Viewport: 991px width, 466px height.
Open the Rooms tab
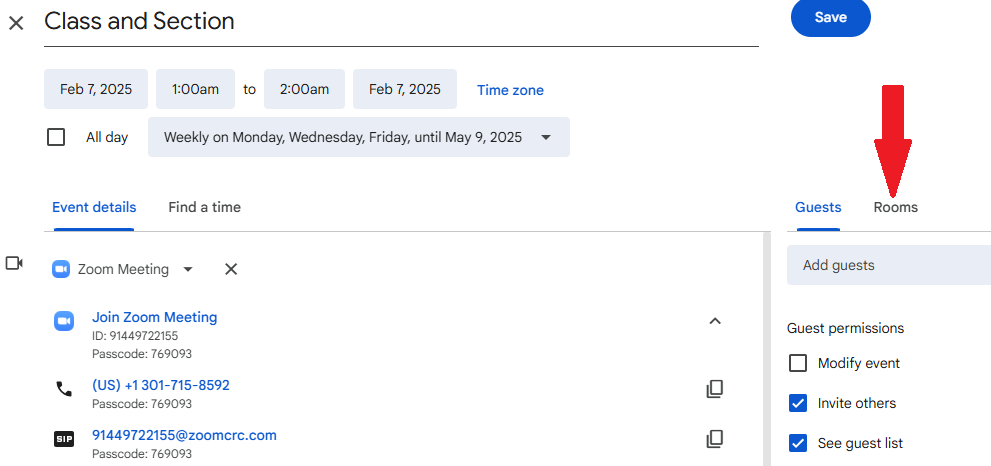[896, 207]
